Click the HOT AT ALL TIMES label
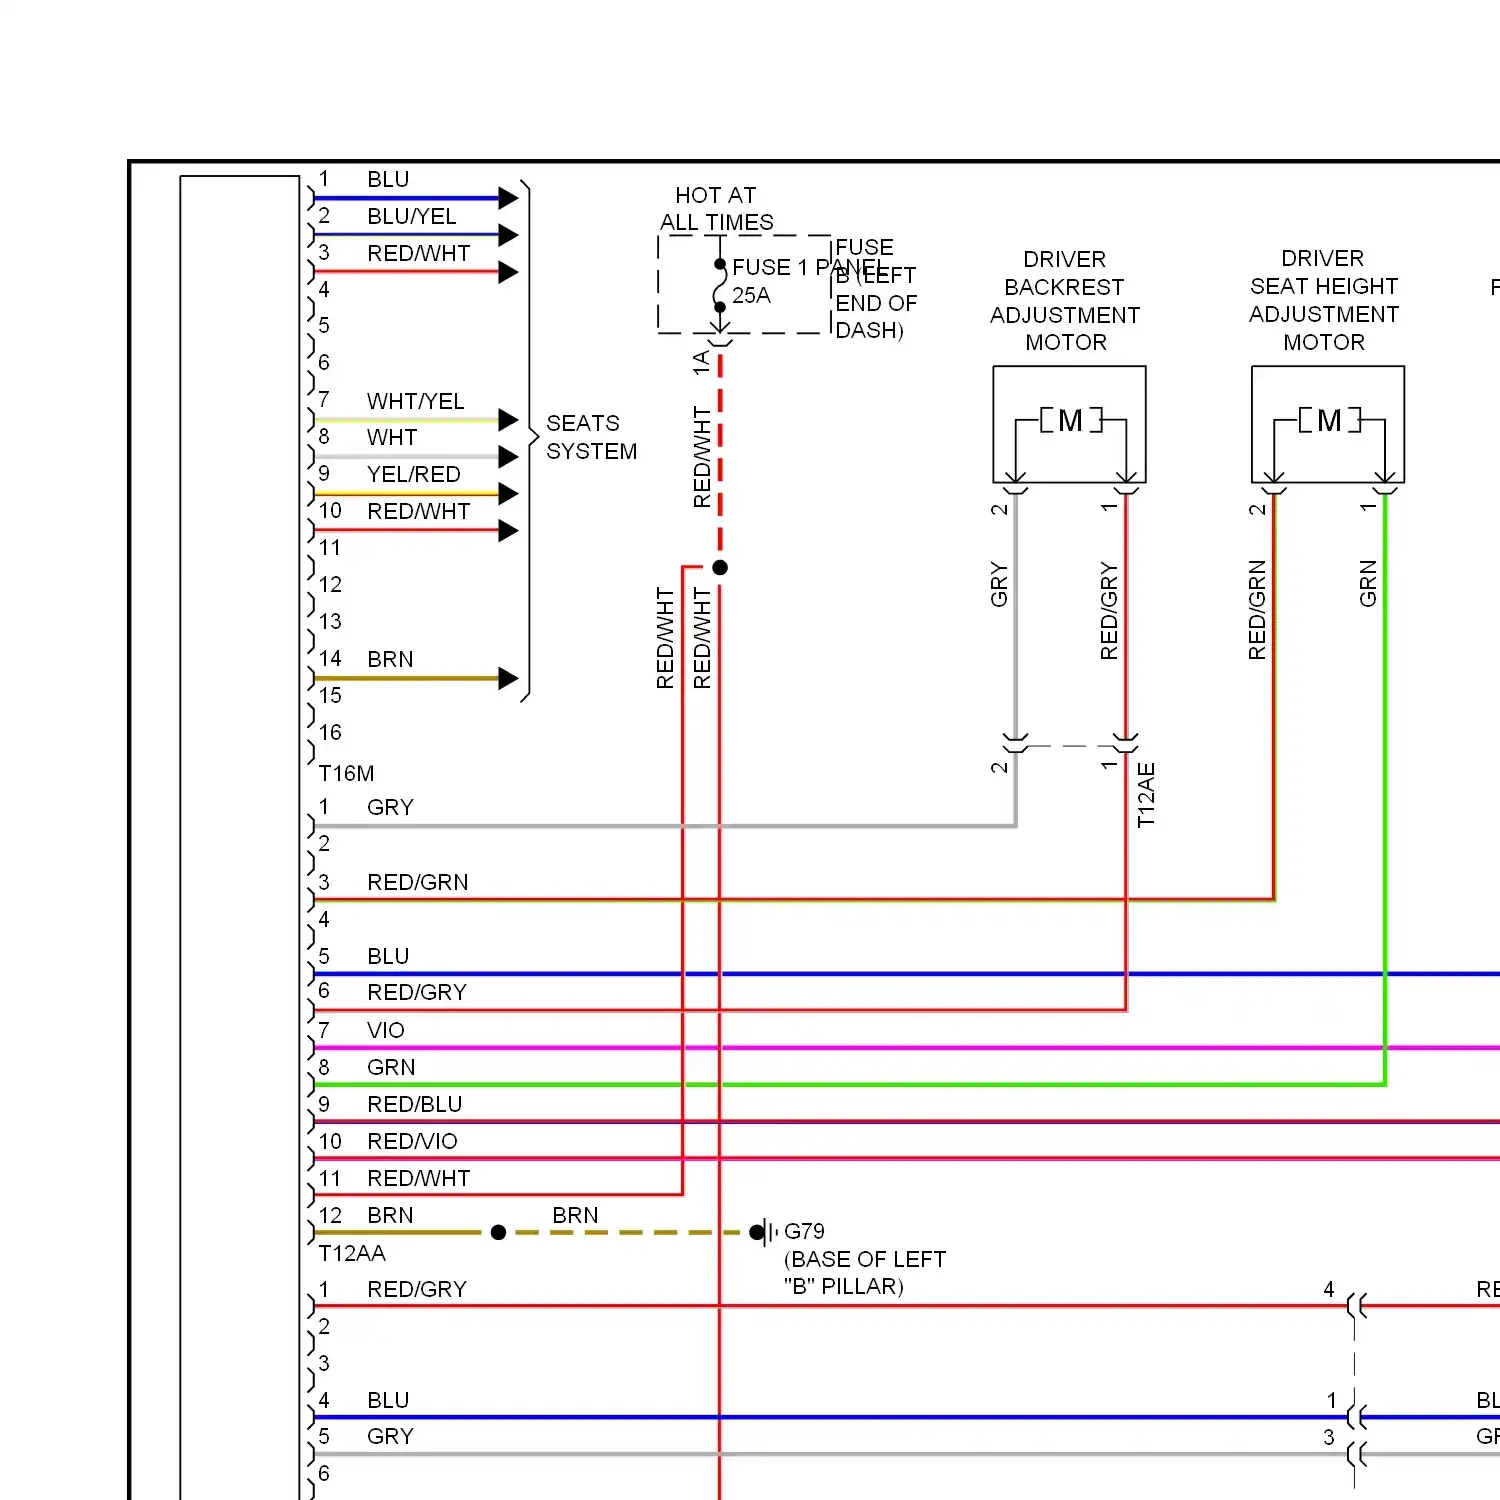 coord(716,209)
